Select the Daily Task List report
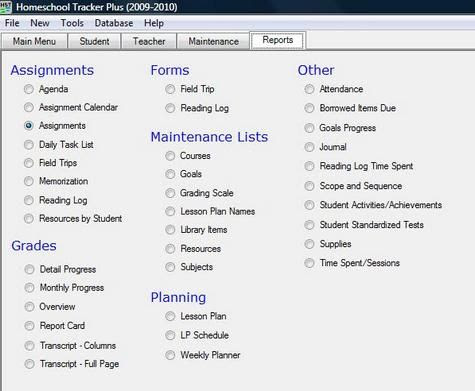 tap(29, 145)
